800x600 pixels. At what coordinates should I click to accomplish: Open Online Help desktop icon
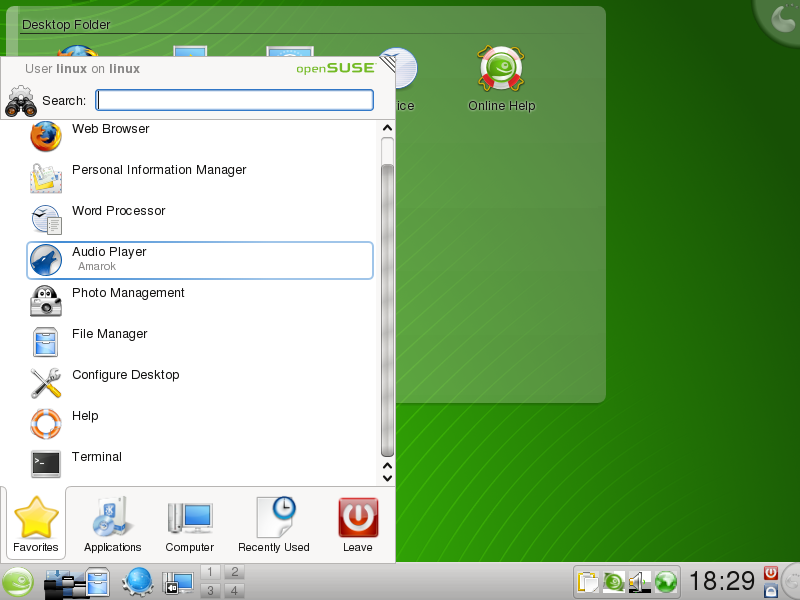pyautogui.click(x=501, y=79)
